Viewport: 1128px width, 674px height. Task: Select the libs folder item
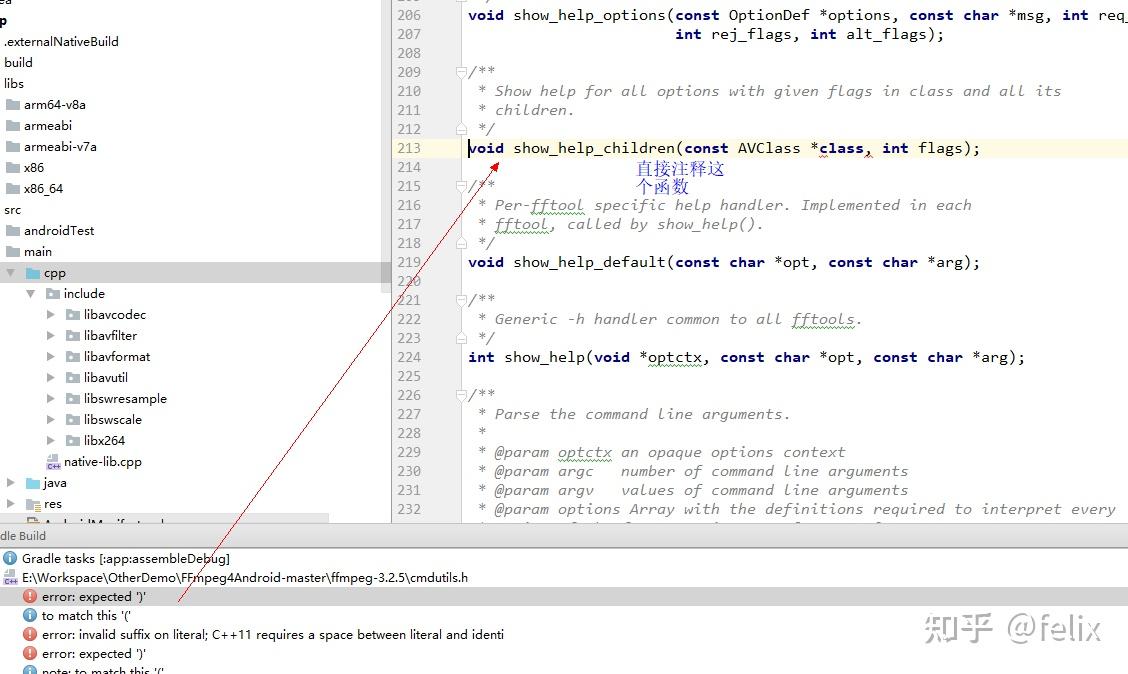coord(14,83)
